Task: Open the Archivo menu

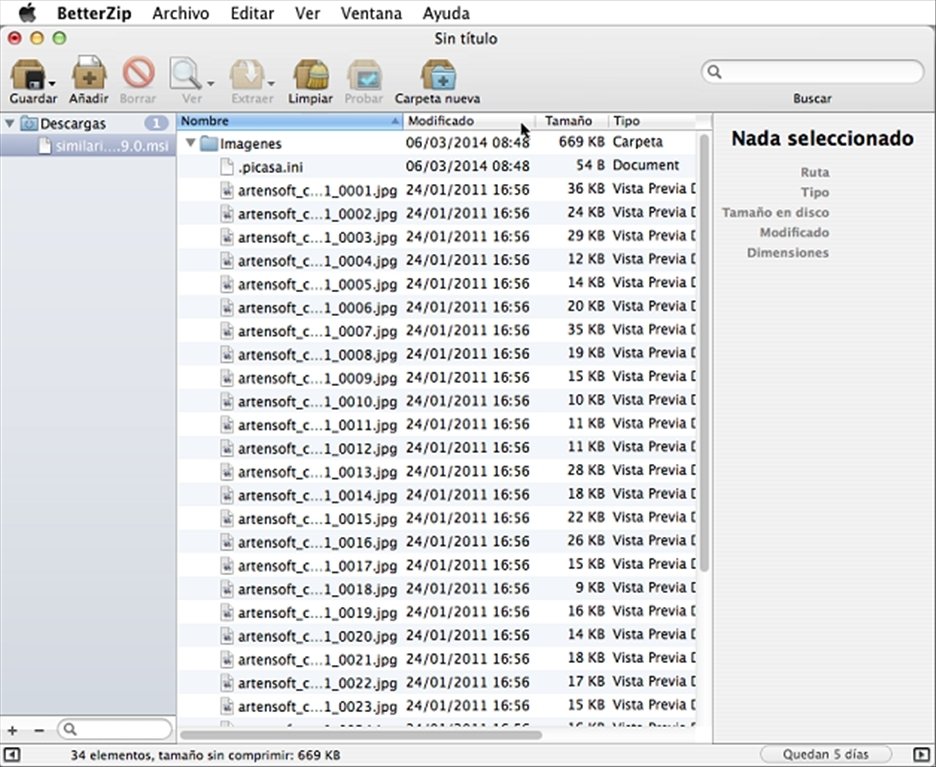Action: coord(180,13)
